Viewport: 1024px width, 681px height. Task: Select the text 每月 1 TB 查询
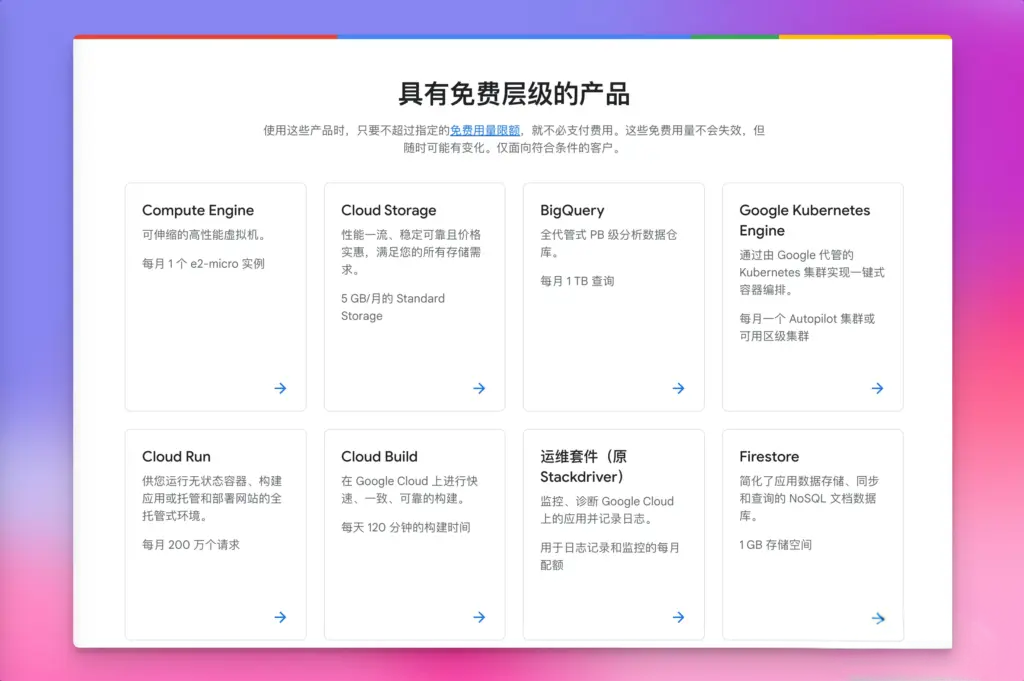tap(577, 281)
